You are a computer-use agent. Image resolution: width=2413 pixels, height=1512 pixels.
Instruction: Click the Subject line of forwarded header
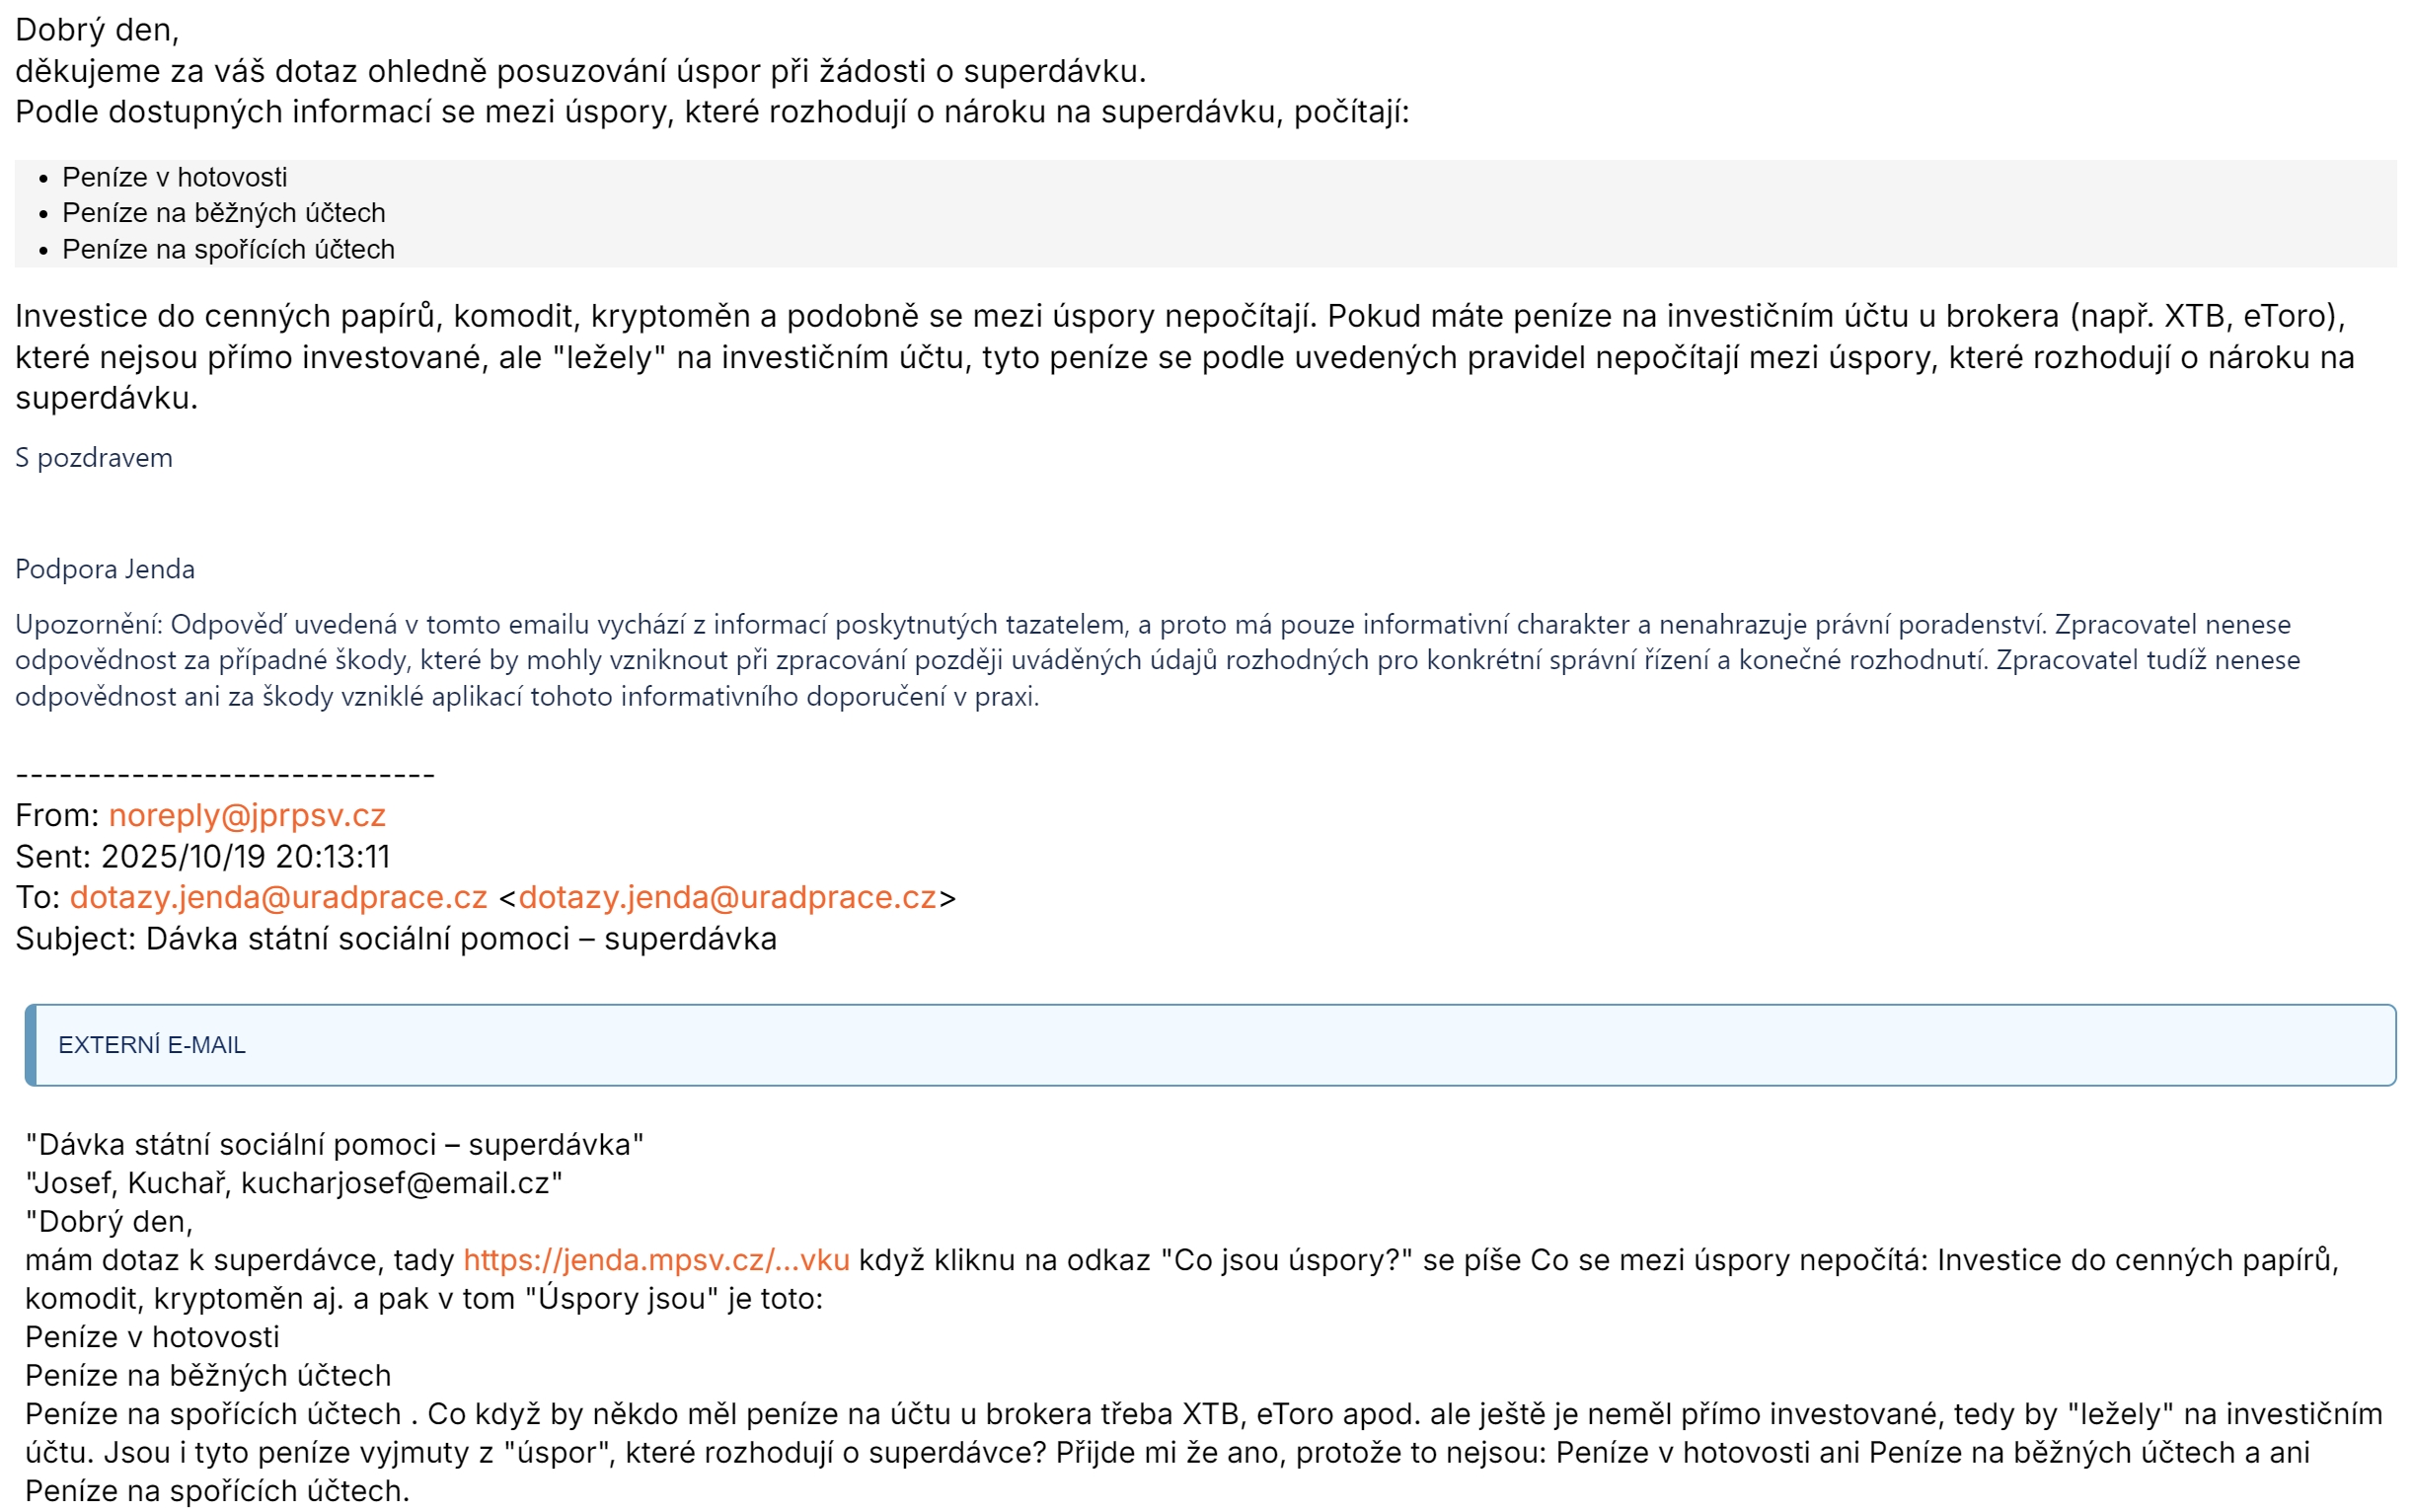click(x=395, y=938)
